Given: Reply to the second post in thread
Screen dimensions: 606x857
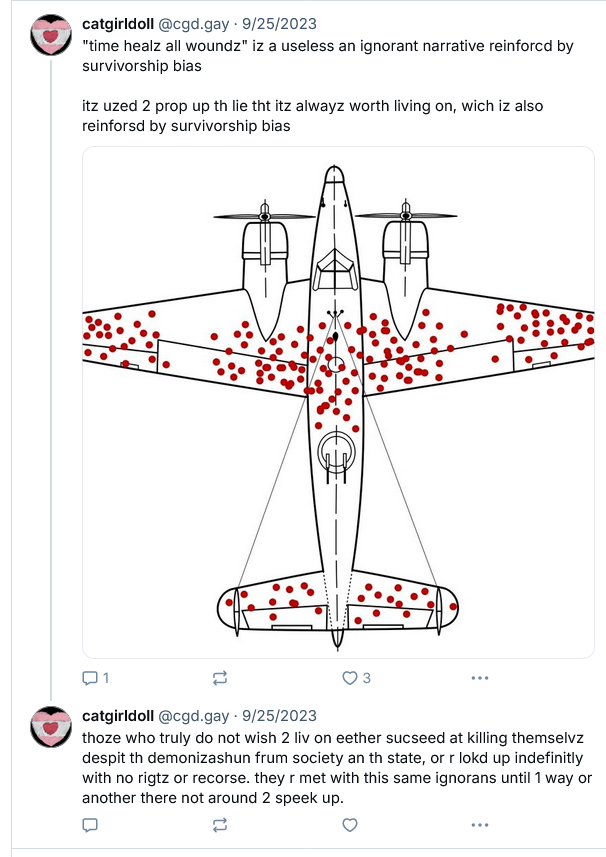Looking at the screenshot, I should click(x=89, y=825).
